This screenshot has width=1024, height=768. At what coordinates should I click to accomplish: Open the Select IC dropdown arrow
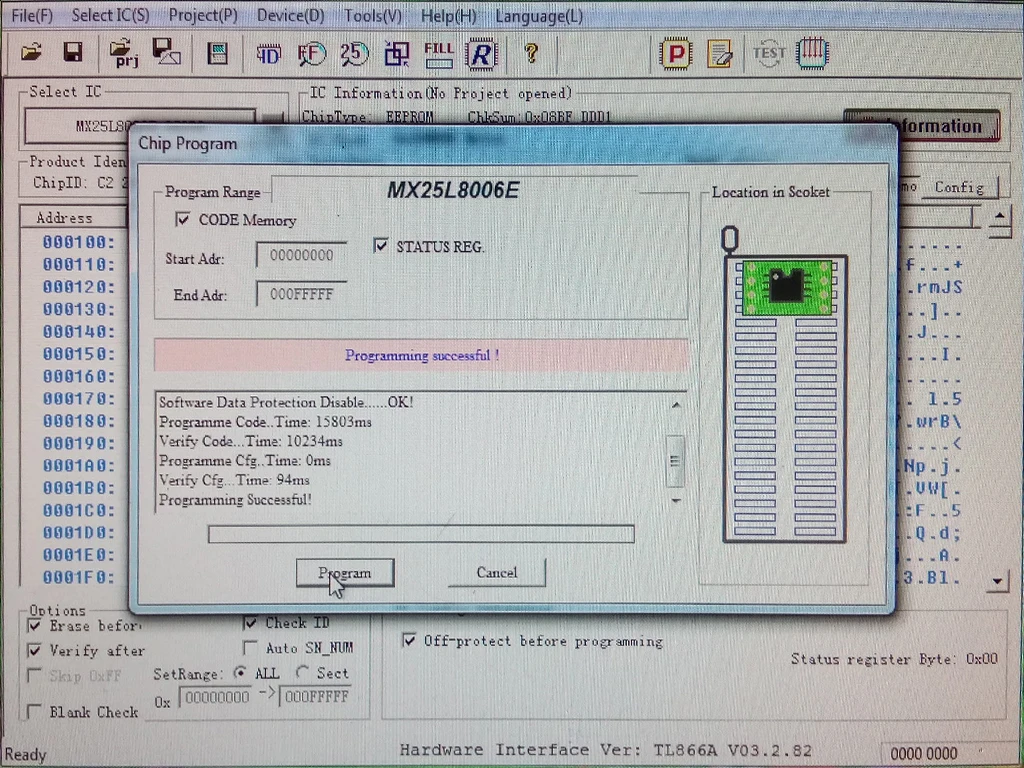(x=271, y=118)
